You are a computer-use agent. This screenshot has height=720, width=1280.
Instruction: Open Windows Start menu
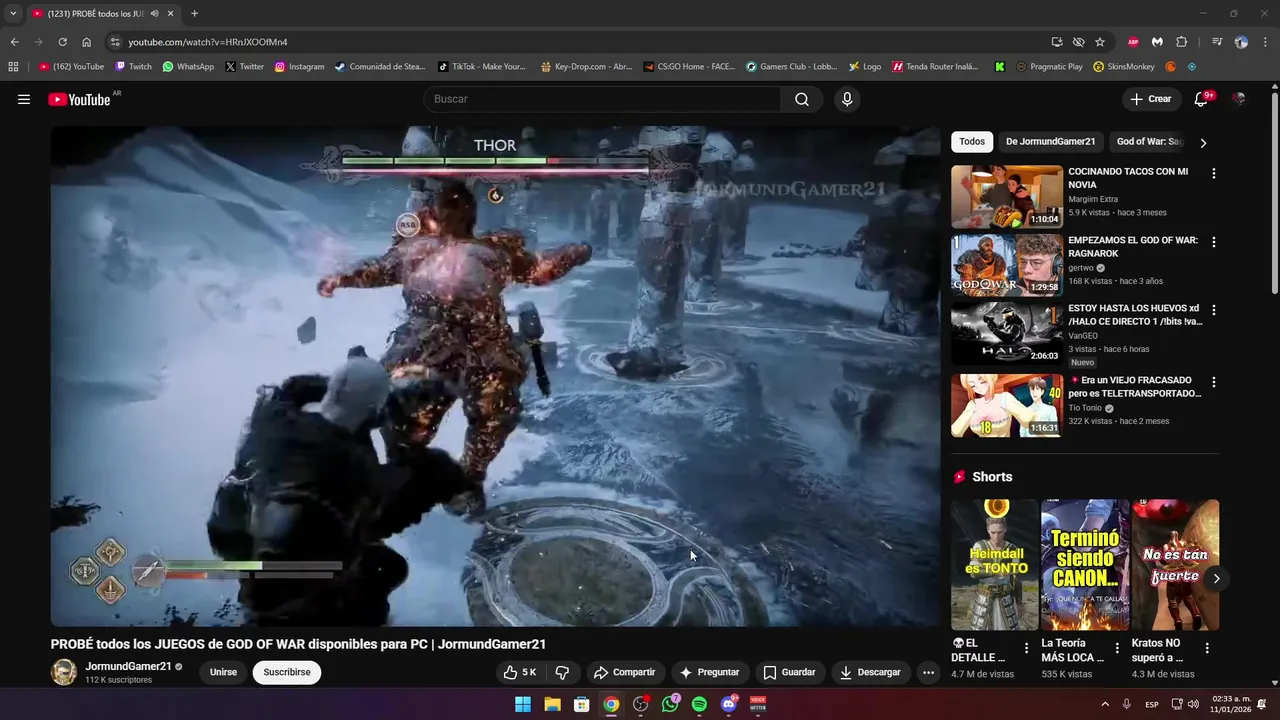tap(523, 704)
